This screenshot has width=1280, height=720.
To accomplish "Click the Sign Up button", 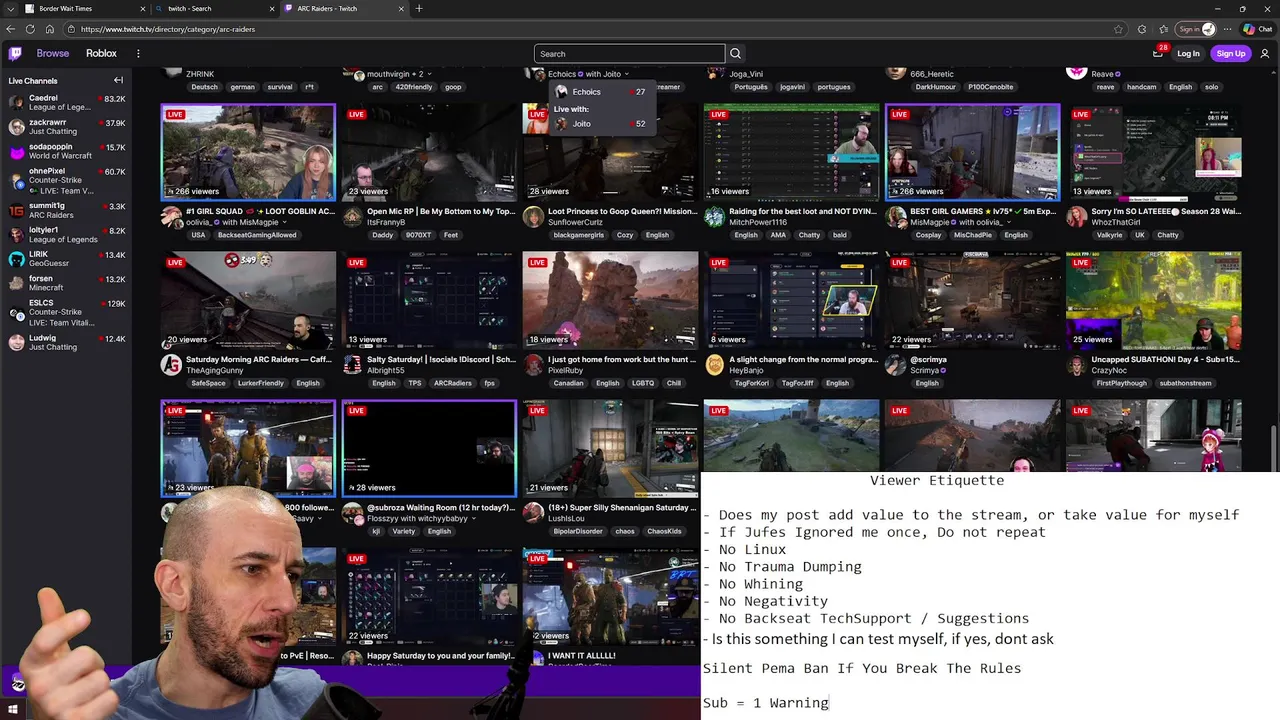I will point(1231,53).
